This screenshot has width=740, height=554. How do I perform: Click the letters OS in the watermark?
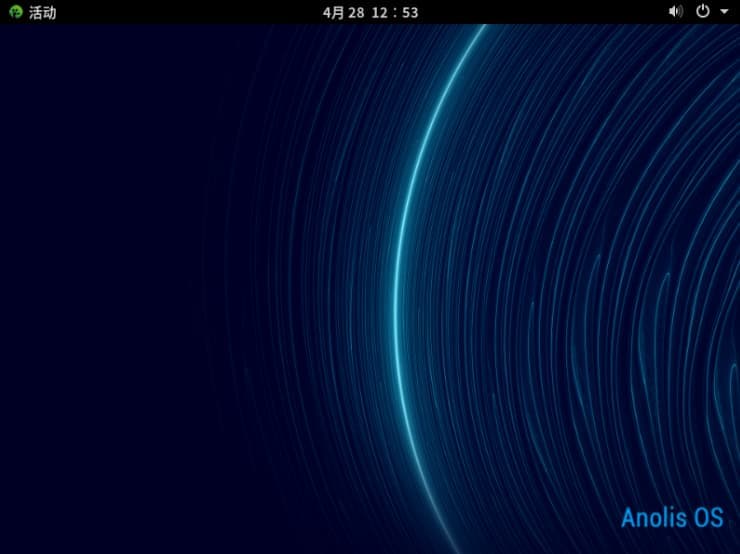709,518
